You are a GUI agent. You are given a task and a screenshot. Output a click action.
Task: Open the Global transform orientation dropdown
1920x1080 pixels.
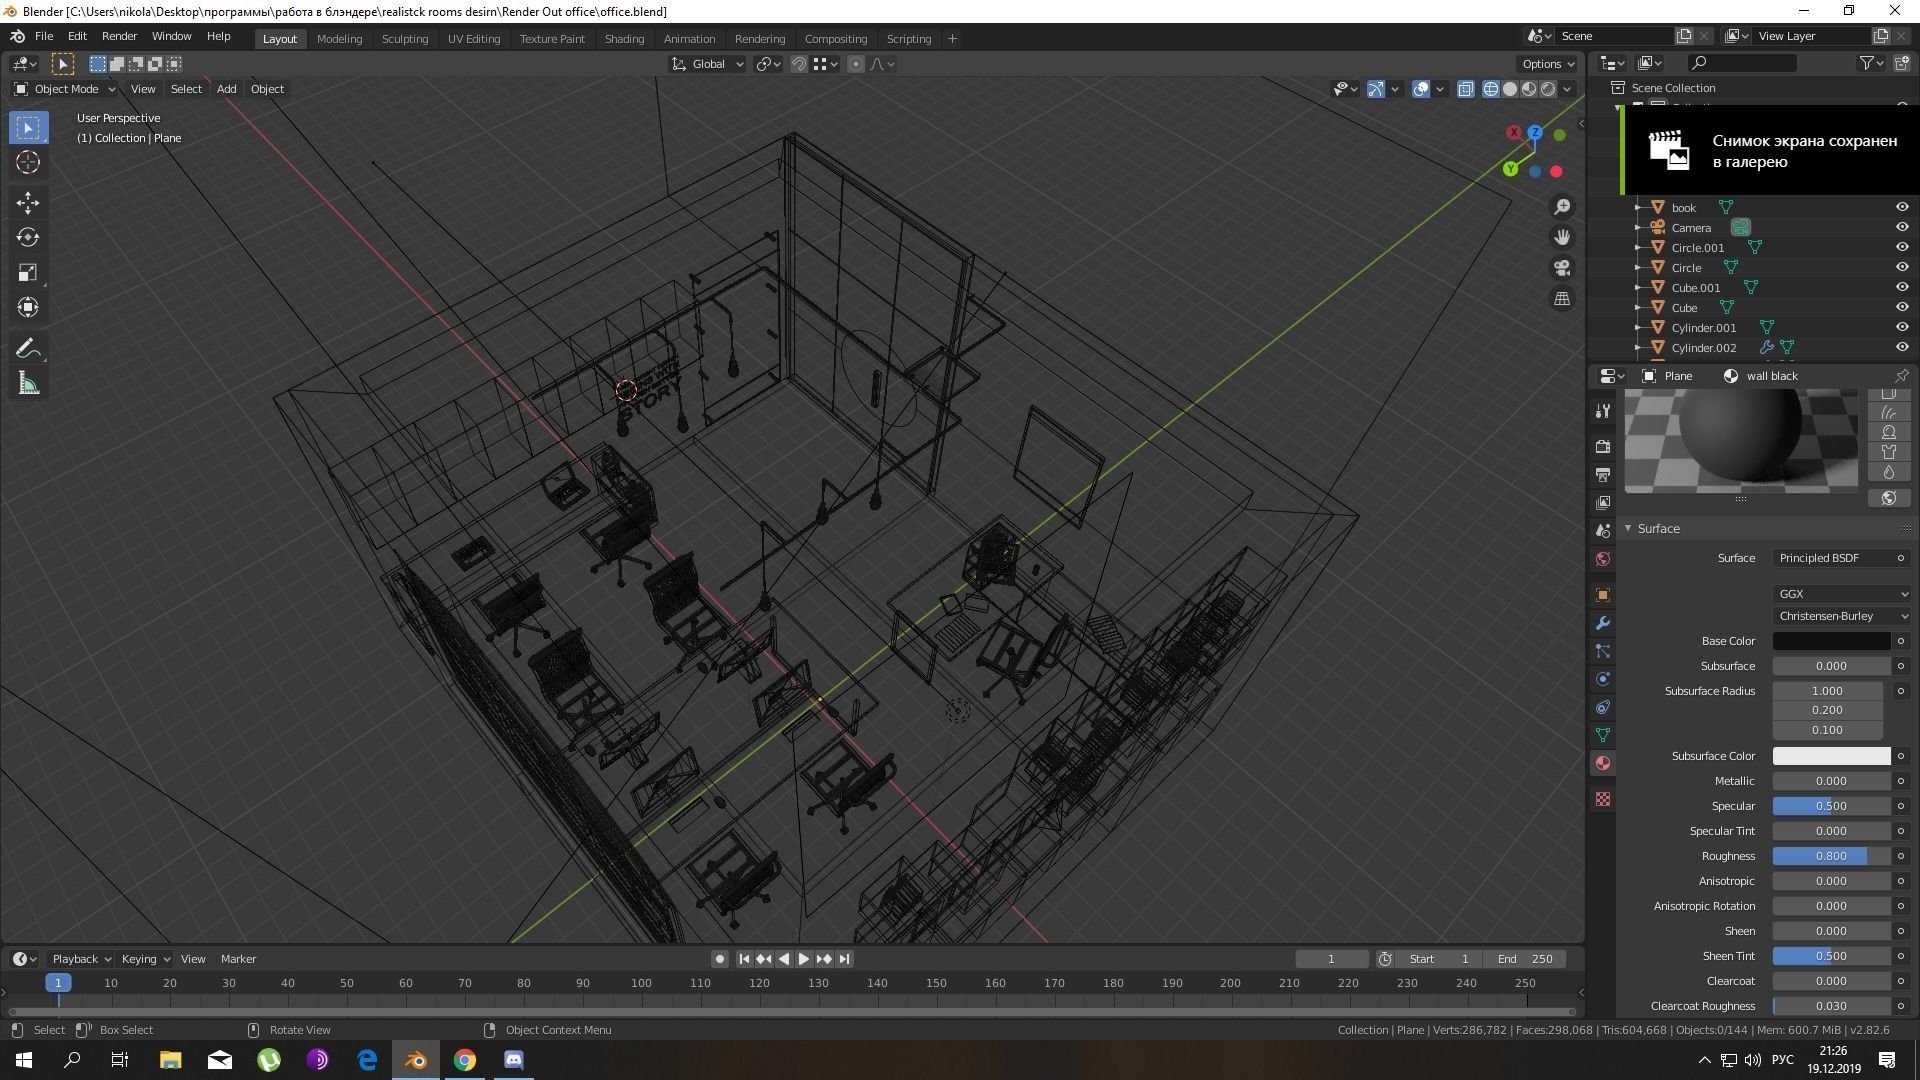pos(708,64)
